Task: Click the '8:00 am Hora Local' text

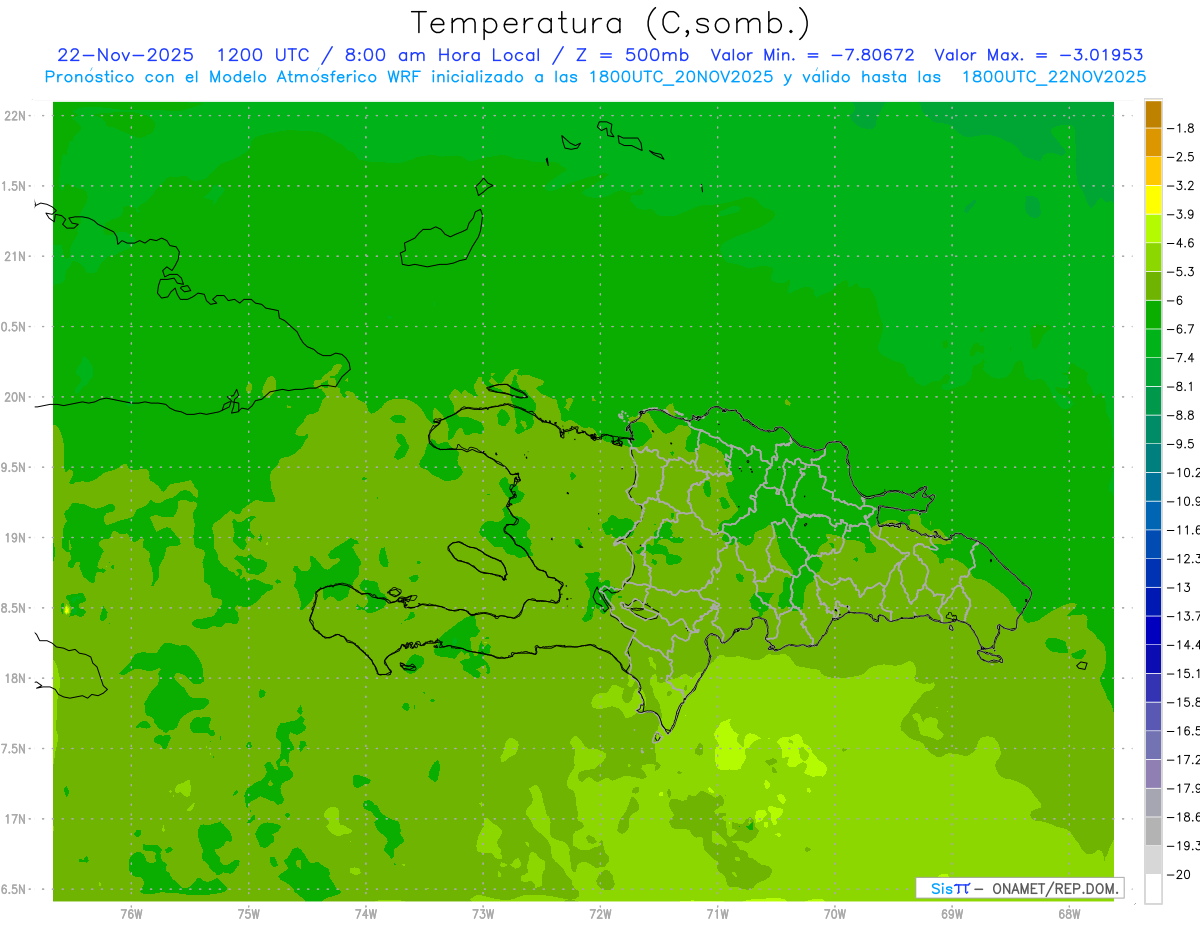Action: 442,55
